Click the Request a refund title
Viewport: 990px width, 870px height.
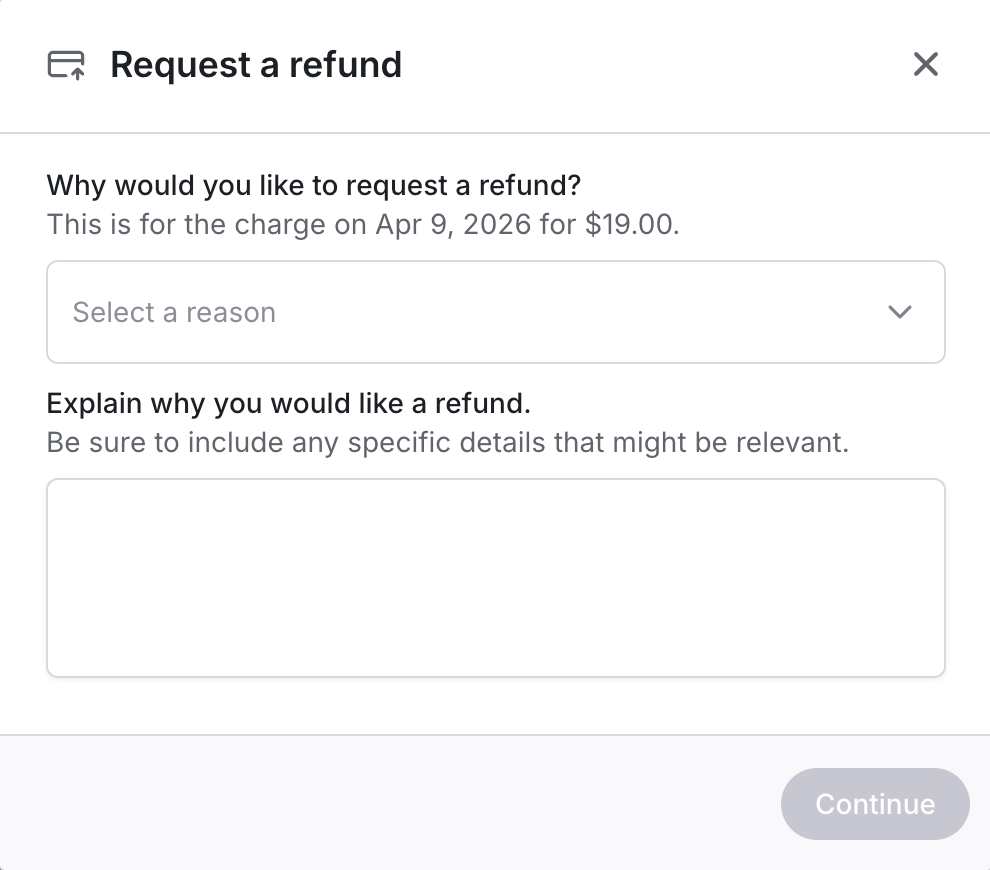(x=256, y=65)
